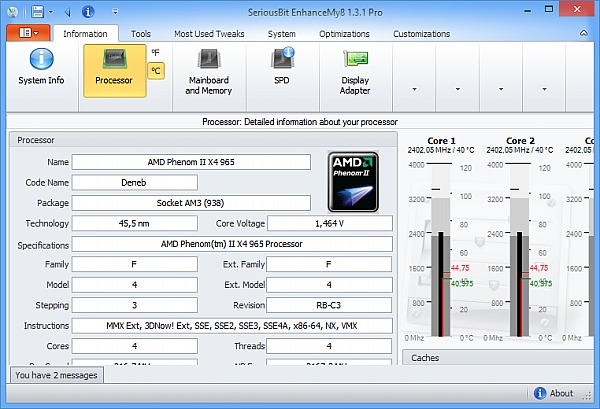Click the About button in status bar
The height and width of the screenshot is (409, 600).
point(553,393)
